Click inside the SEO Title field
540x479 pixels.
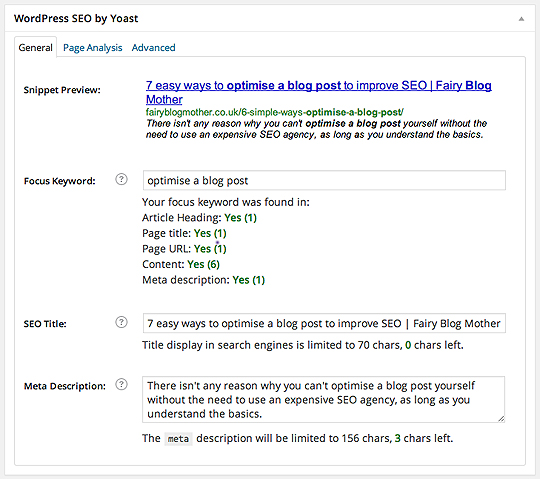(324, 323)
